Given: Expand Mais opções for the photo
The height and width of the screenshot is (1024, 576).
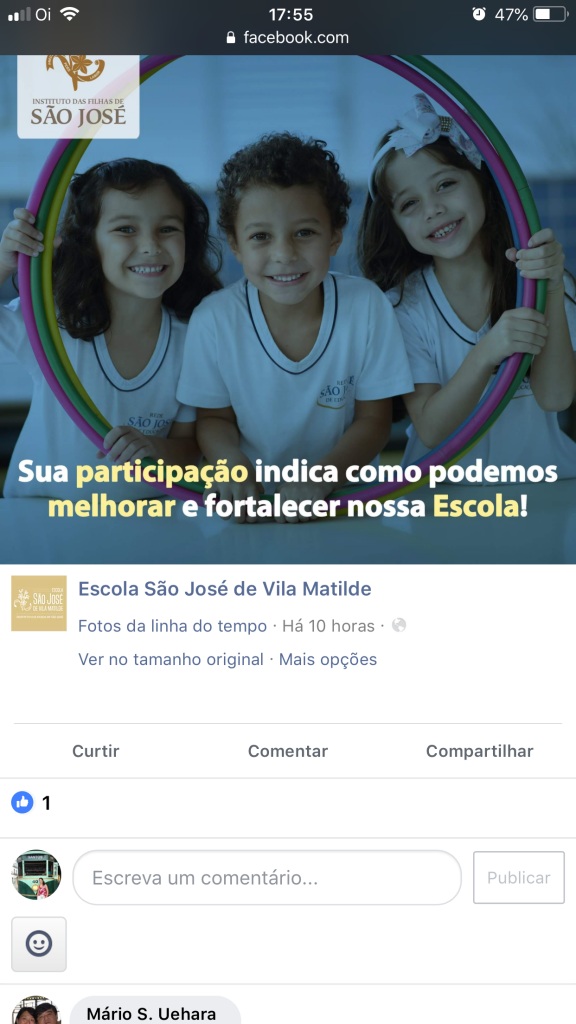Looking at the screenshot, I should pos(328,660).
